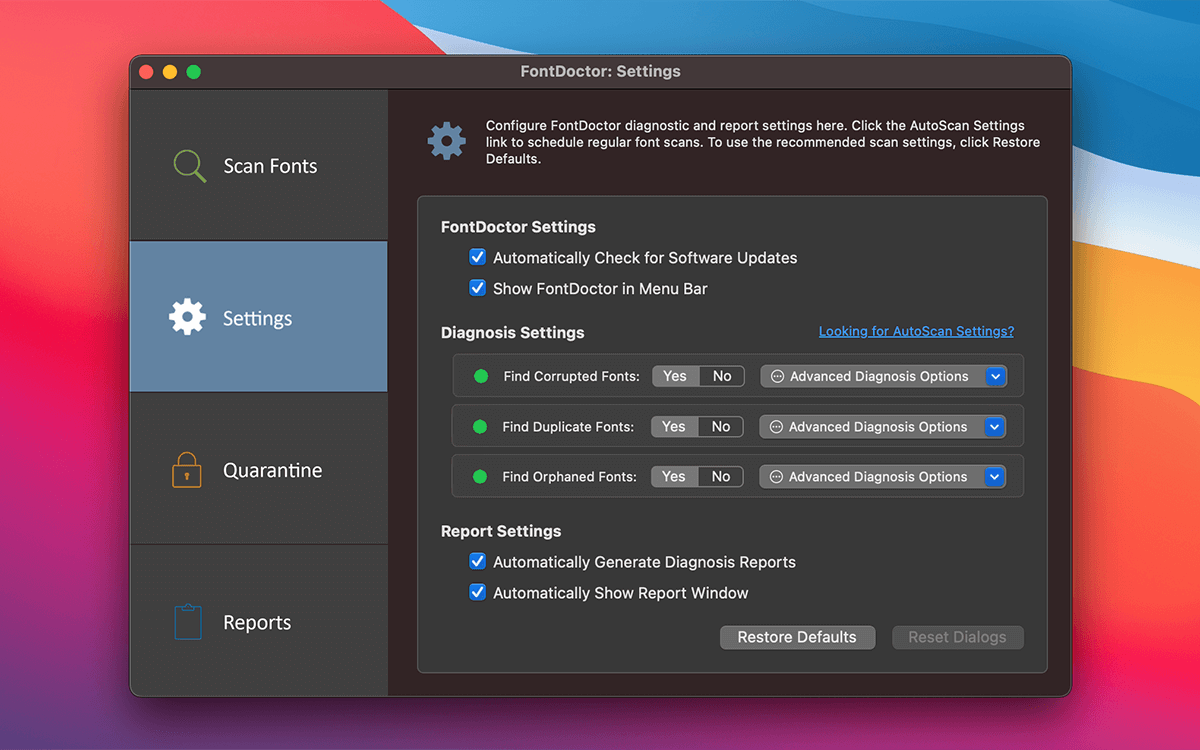
Task: Click the Find Duplicate Fonts label
Action: pyautogui.click(x=568, y=427)
